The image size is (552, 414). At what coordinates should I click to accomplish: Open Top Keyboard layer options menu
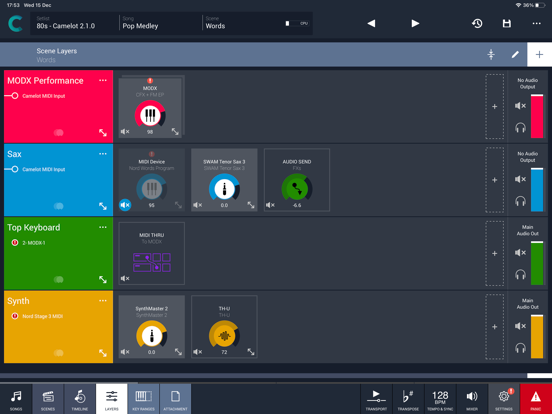(x=103, y=227)
